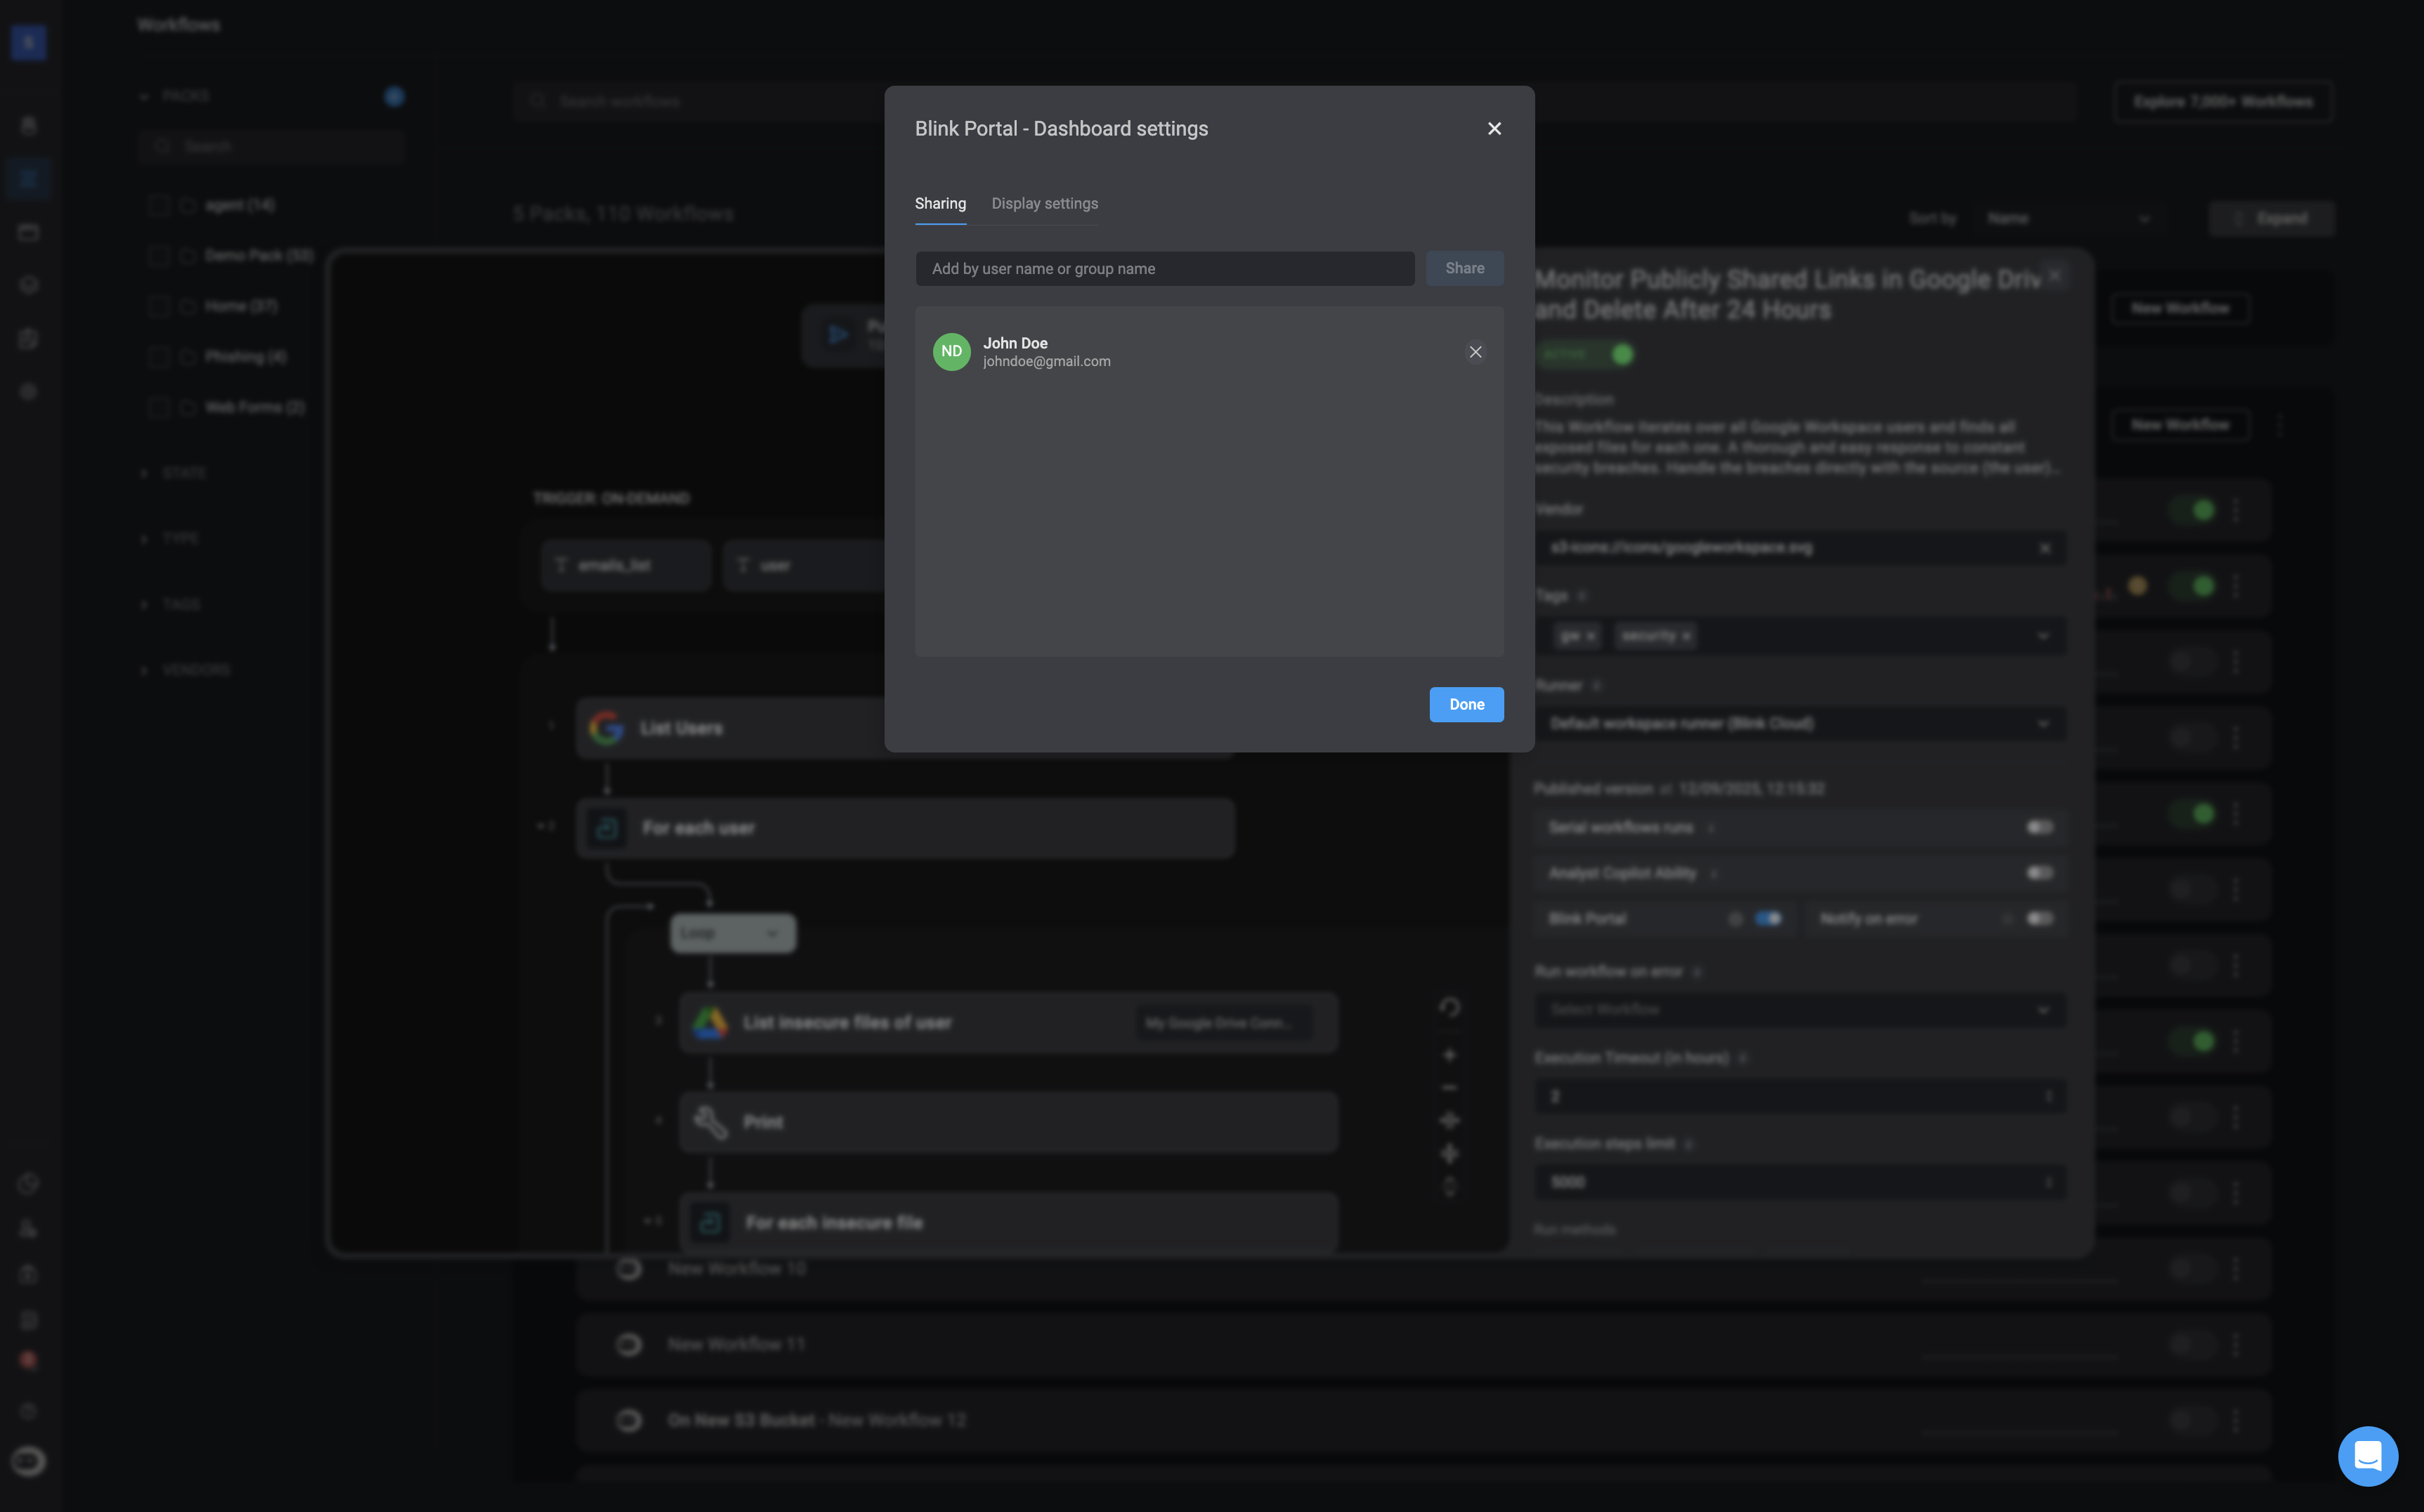Remove John Doe from sharing list

pos(1475,352)
